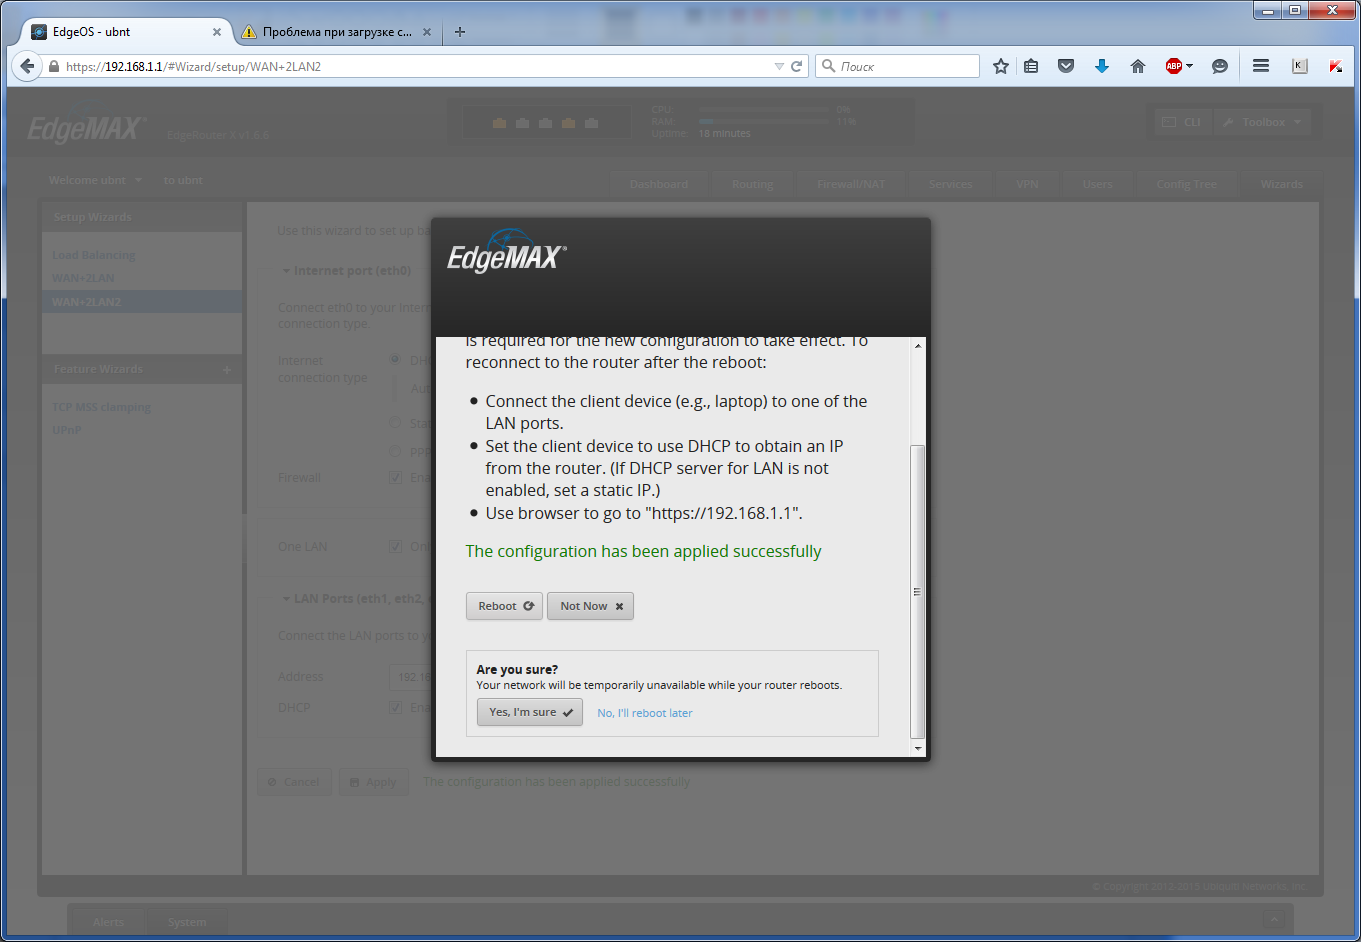Switch to the Проблема при загрузке tab
Screen dimensions: 1361x942
coord(336,32)
